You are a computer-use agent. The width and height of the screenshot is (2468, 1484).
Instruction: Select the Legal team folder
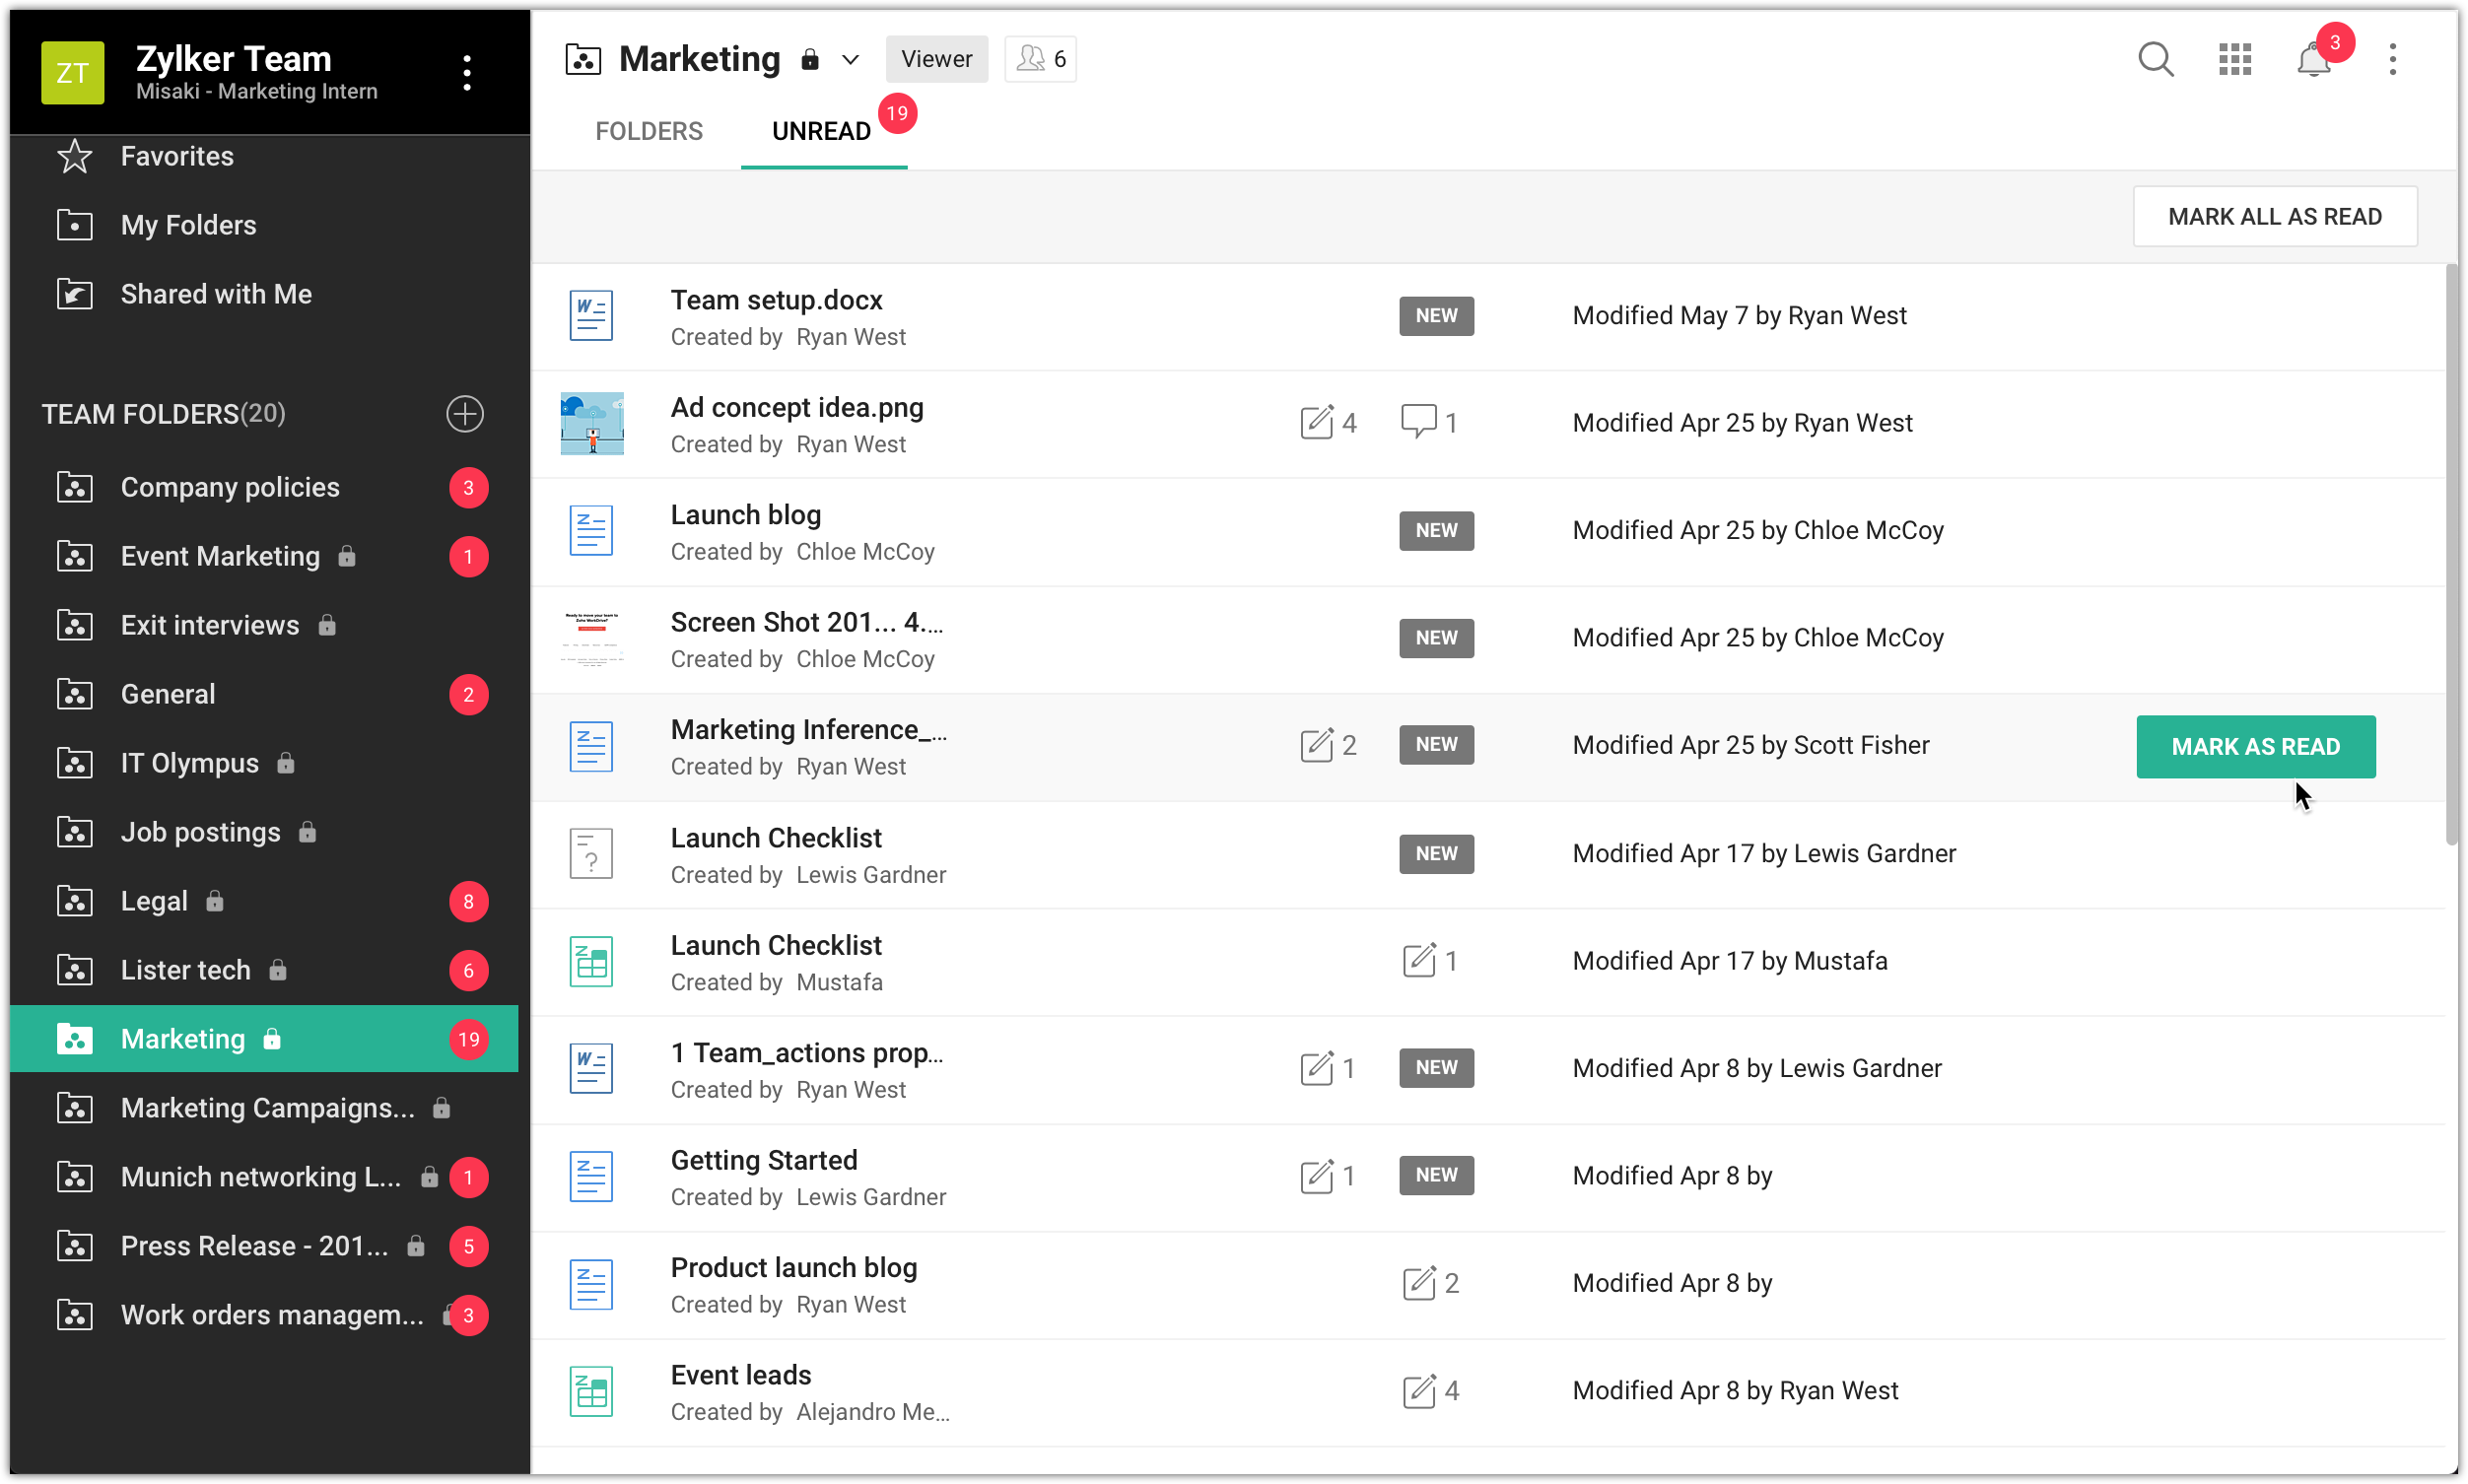(x=154, y=901)
